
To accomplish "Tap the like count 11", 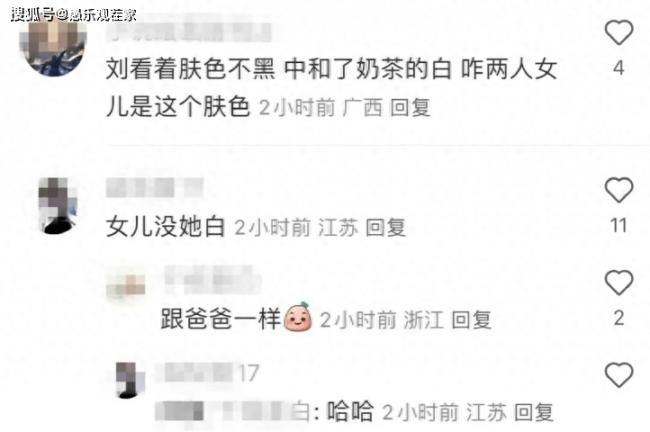I will tap(618, 226).
